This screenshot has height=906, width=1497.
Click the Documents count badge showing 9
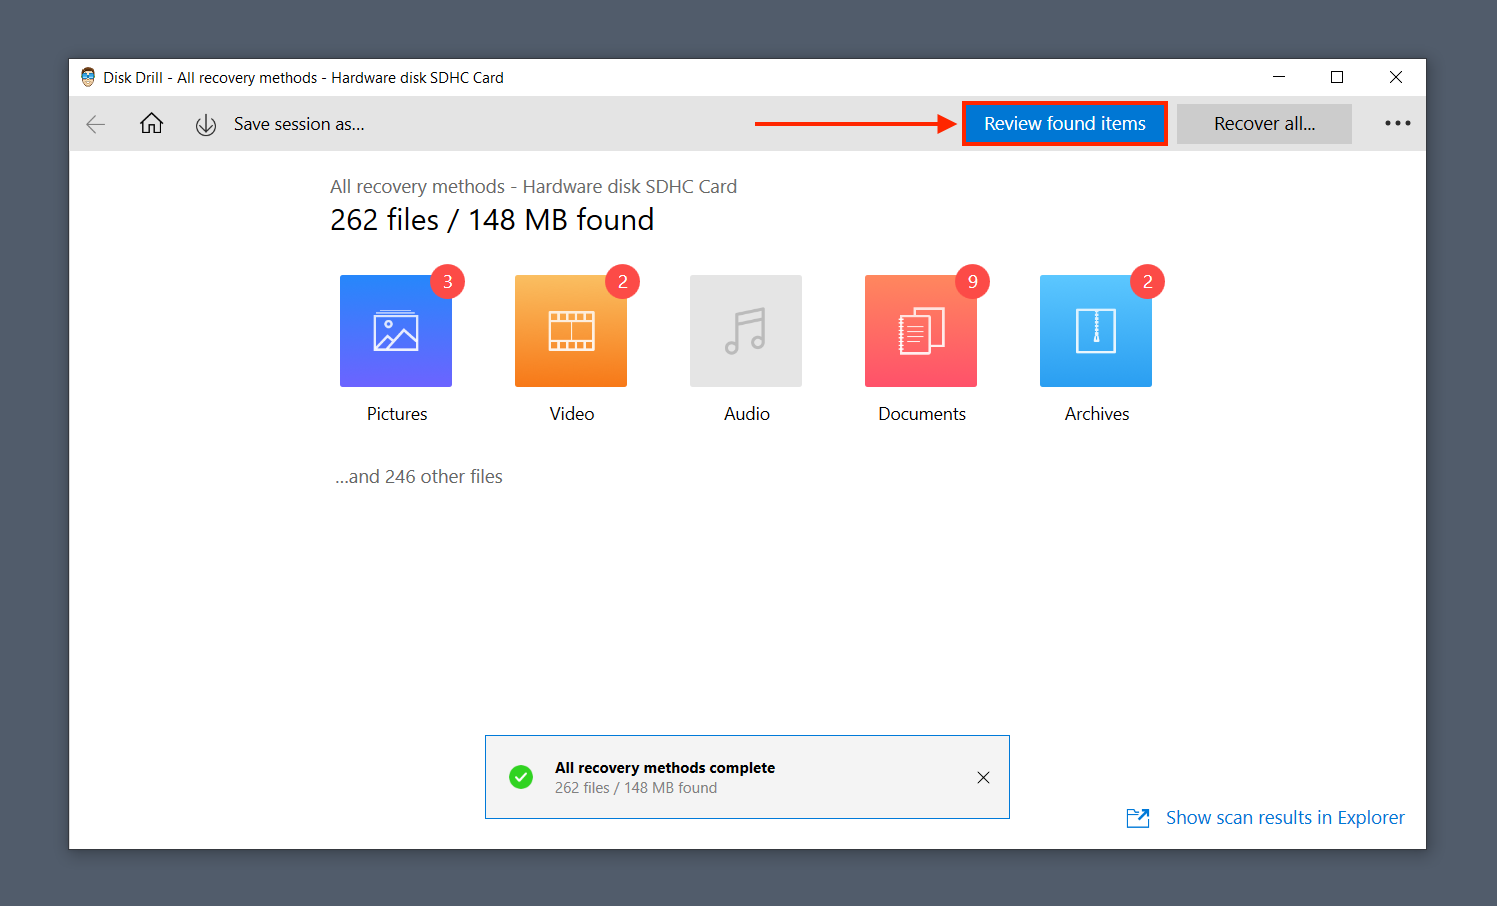click(973, 282)
